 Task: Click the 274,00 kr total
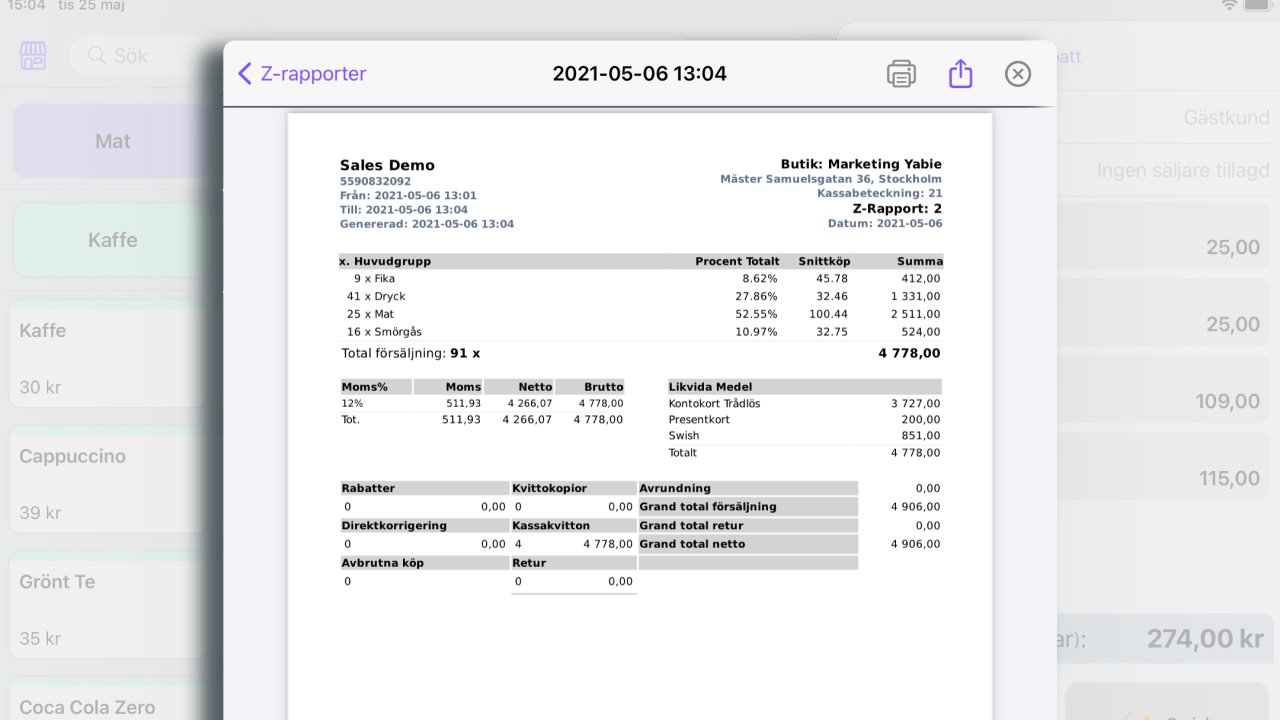[1205, 638]
